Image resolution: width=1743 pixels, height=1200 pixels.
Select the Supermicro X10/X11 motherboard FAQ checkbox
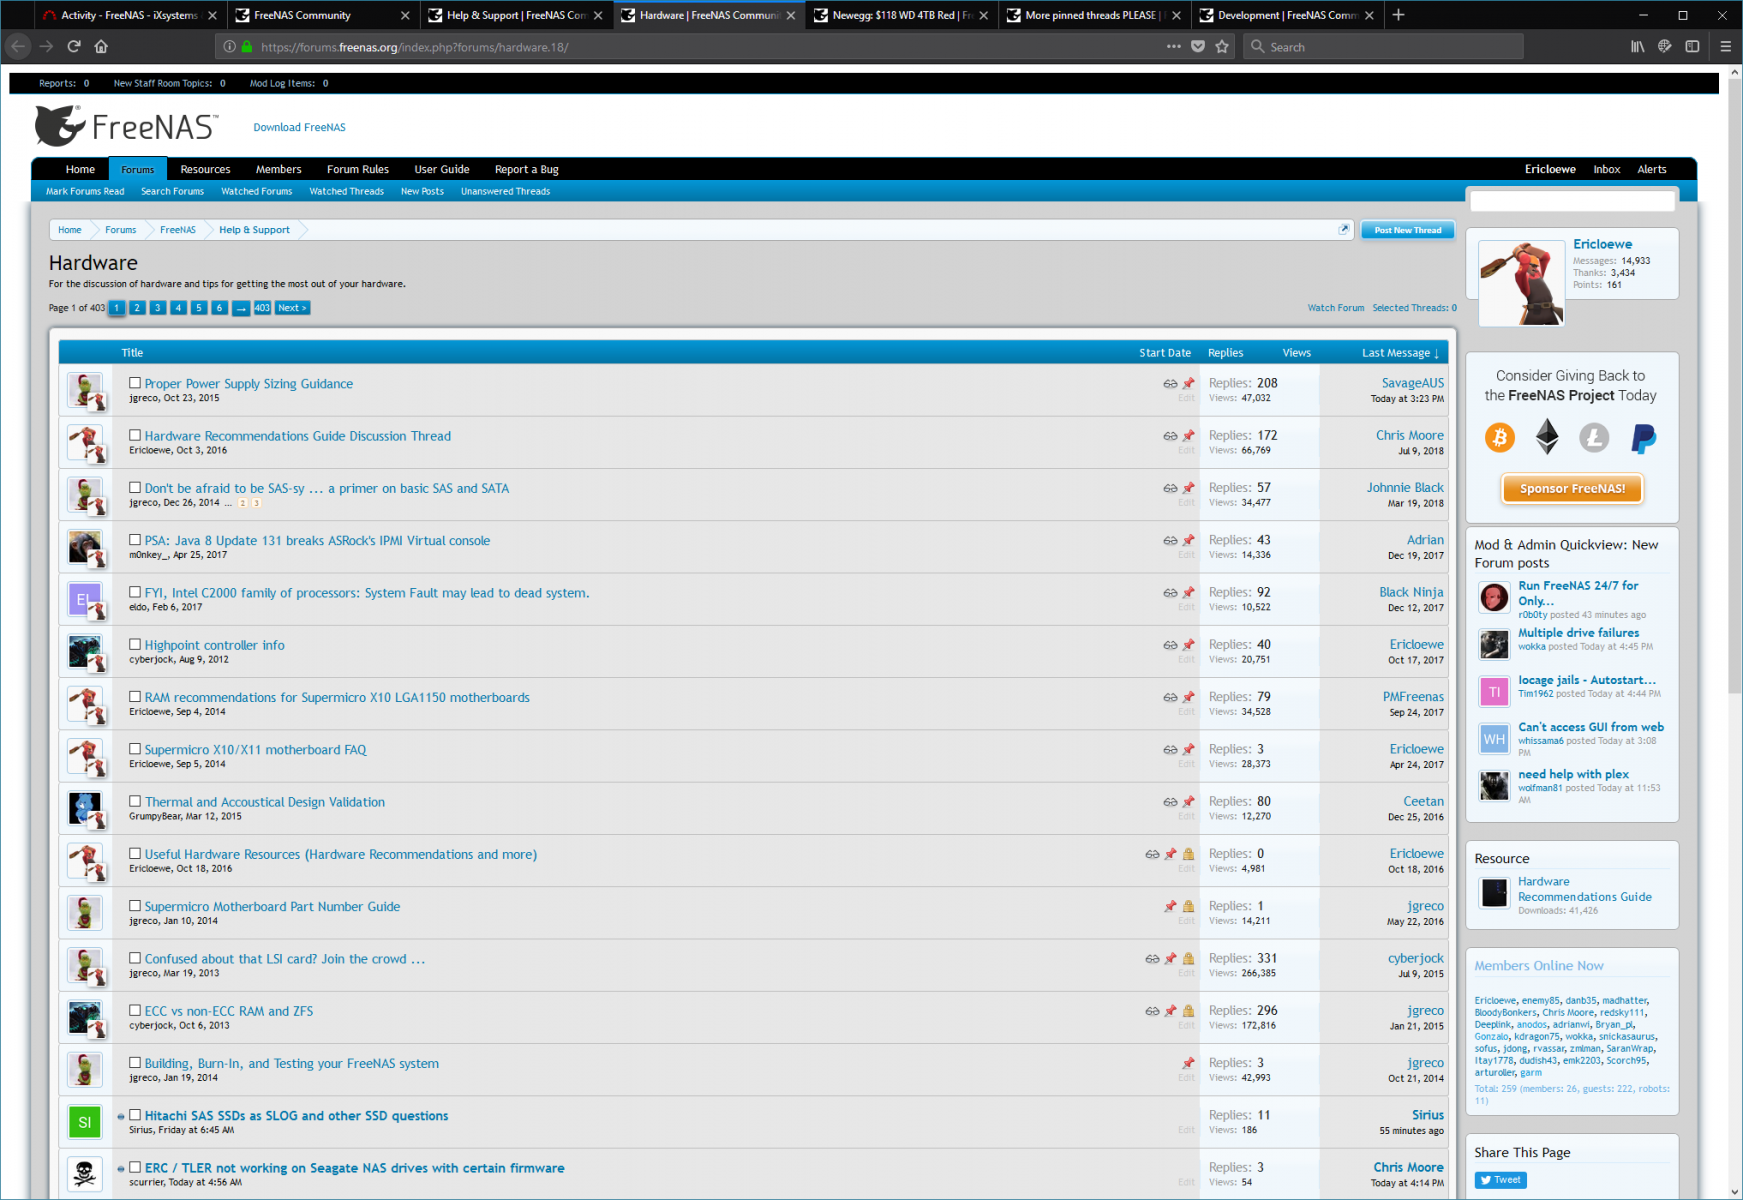134,749
